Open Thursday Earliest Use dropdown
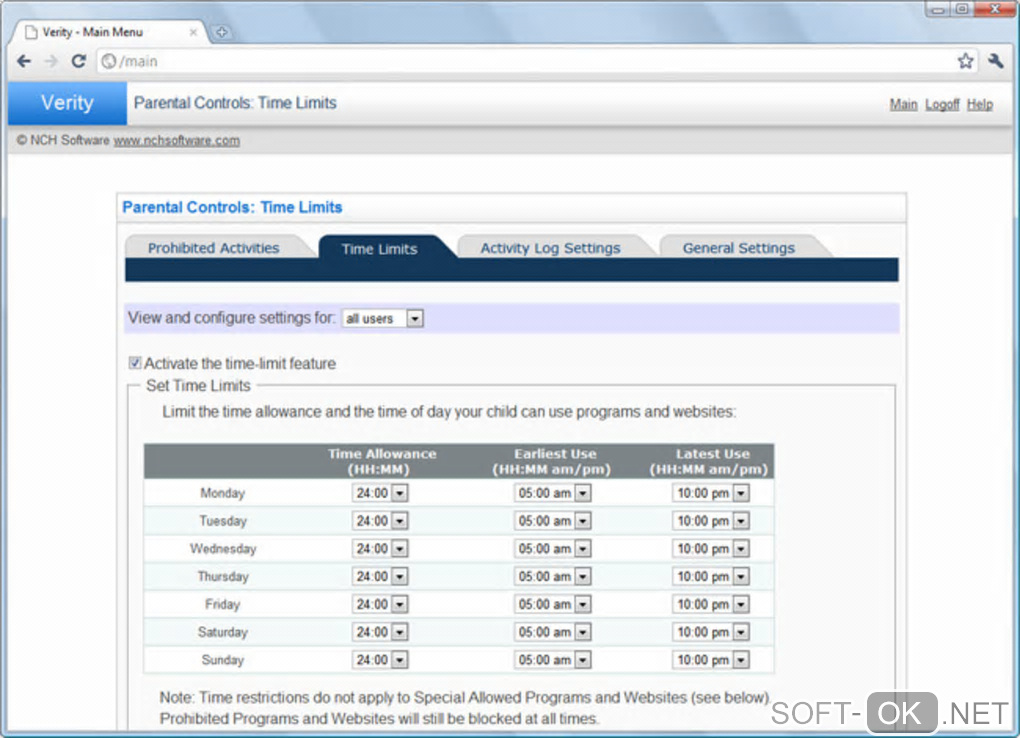This screenshot has height=738, width=1020. (x=552, y=577)
